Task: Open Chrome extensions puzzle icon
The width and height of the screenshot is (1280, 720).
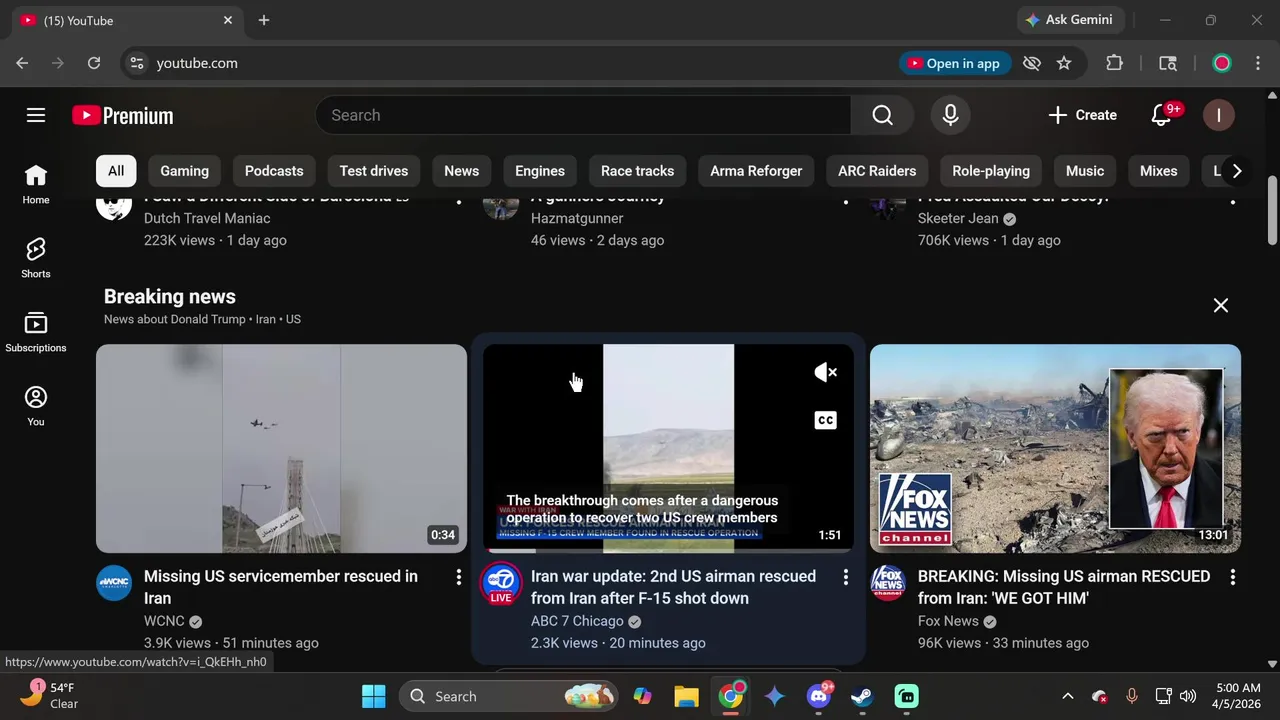Action: 1114,63
